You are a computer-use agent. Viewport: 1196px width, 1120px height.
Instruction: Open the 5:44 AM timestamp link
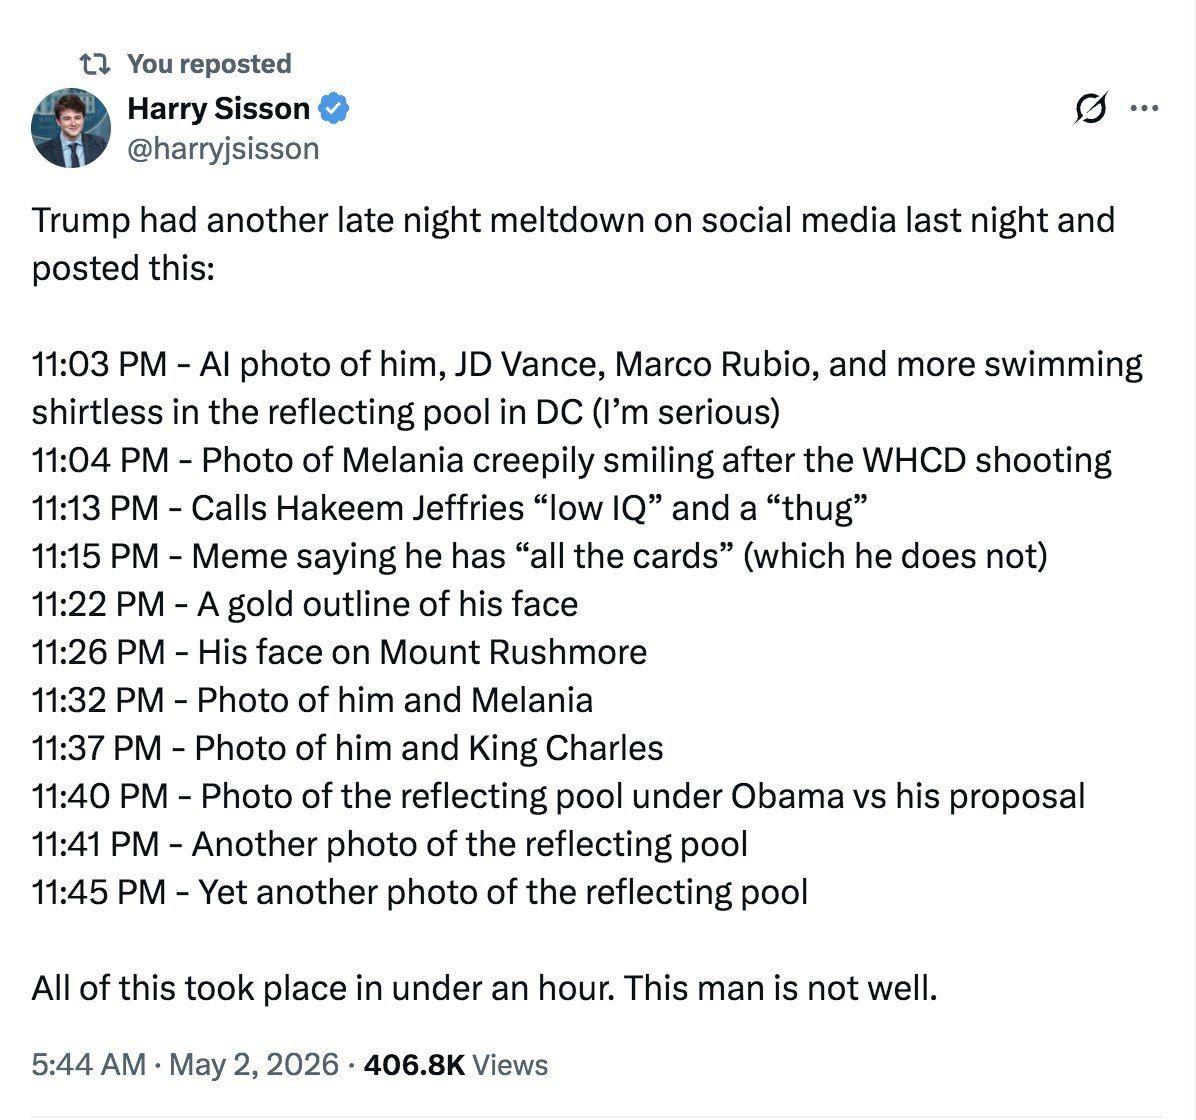click(x=88, y=1064)
